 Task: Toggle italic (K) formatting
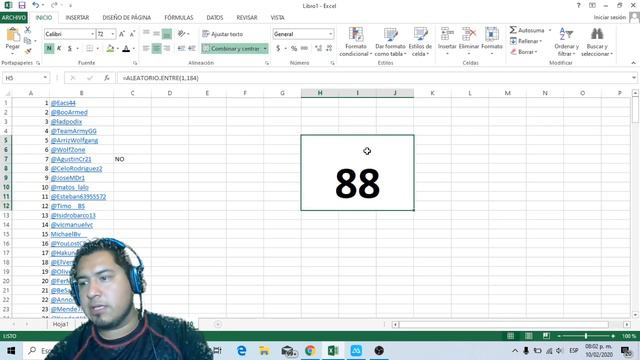[59, 49]
